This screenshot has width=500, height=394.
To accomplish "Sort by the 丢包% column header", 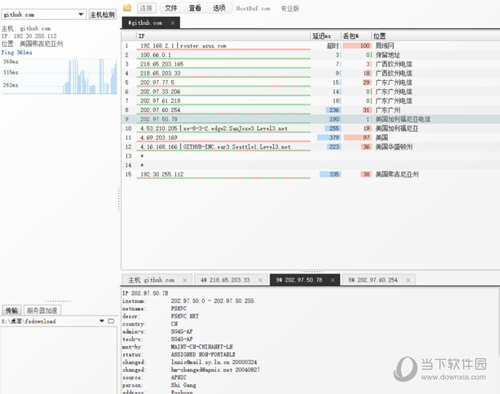I will pyautogui.click(x=356, y=36).
